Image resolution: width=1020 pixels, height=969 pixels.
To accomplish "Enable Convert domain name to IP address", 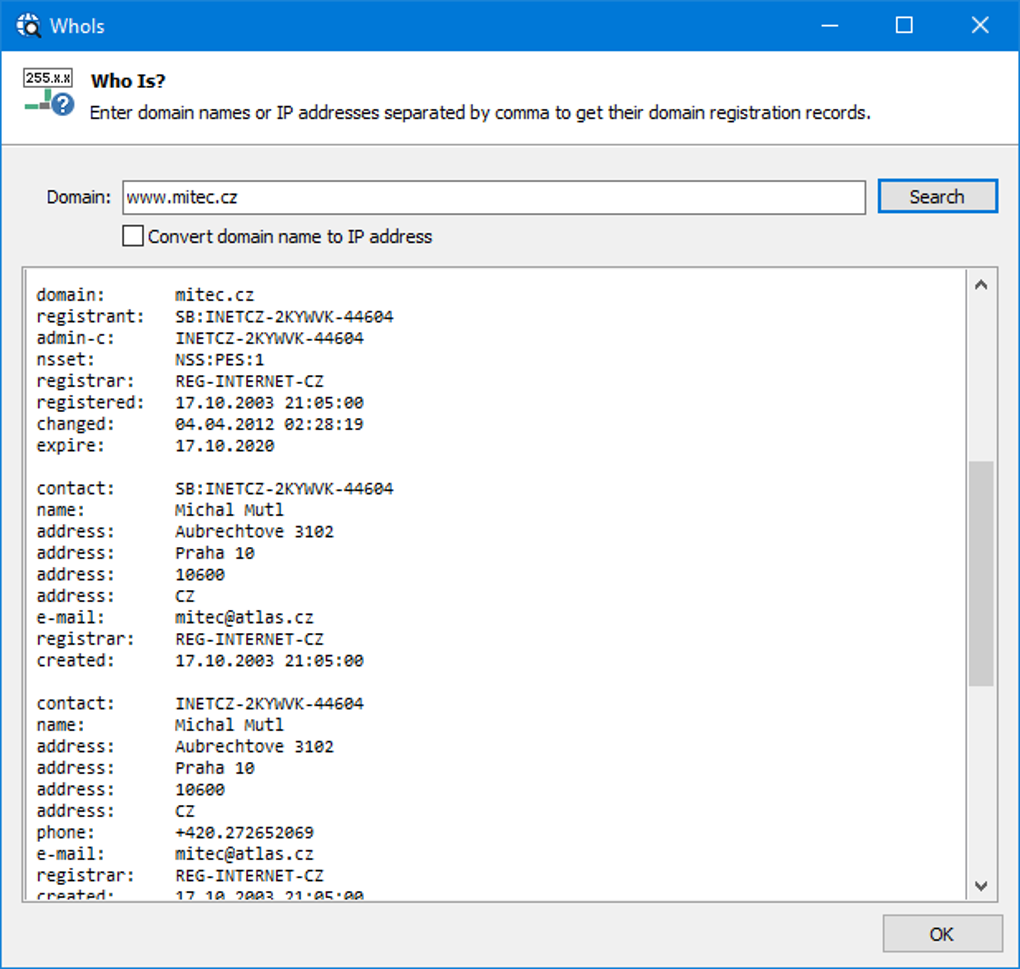I will click(133, 237).
